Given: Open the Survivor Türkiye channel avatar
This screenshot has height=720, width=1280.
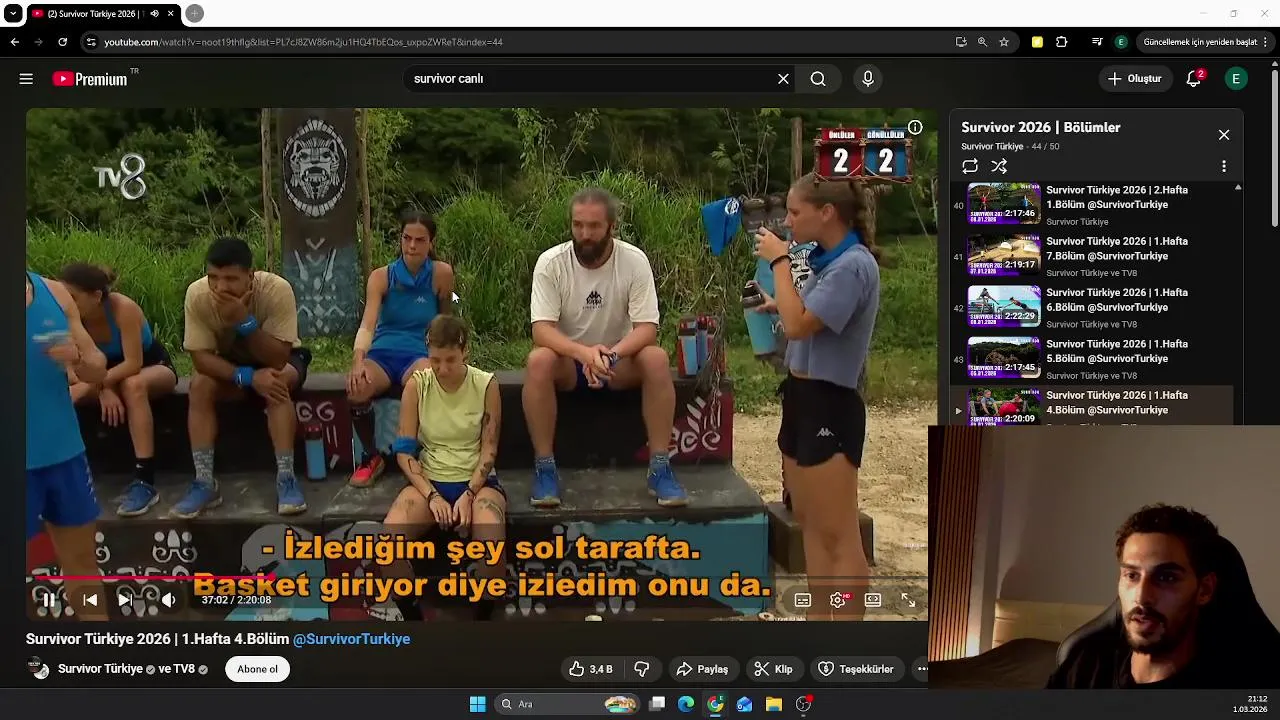Looking at the screenshot, I should [39, 669].
